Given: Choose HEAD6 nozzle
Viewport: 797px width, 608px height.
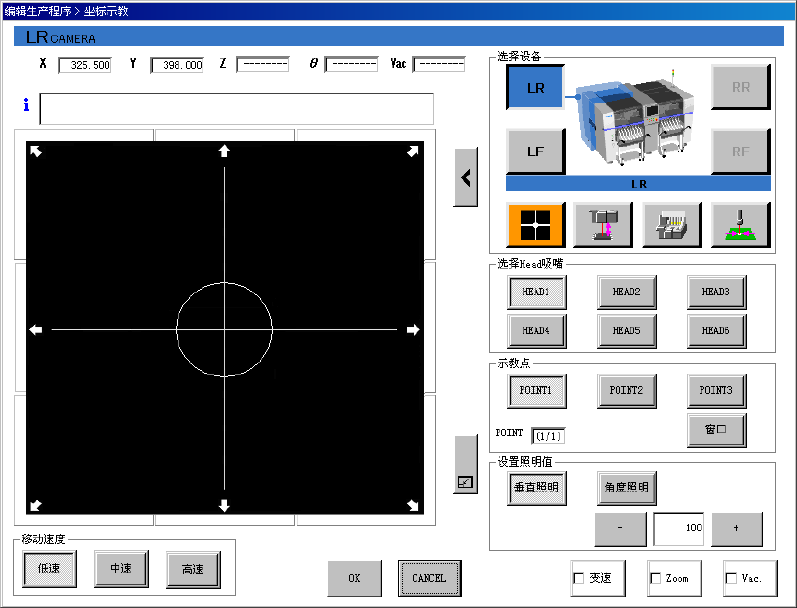Looking at the screenshot, I should tap(716, 331).
